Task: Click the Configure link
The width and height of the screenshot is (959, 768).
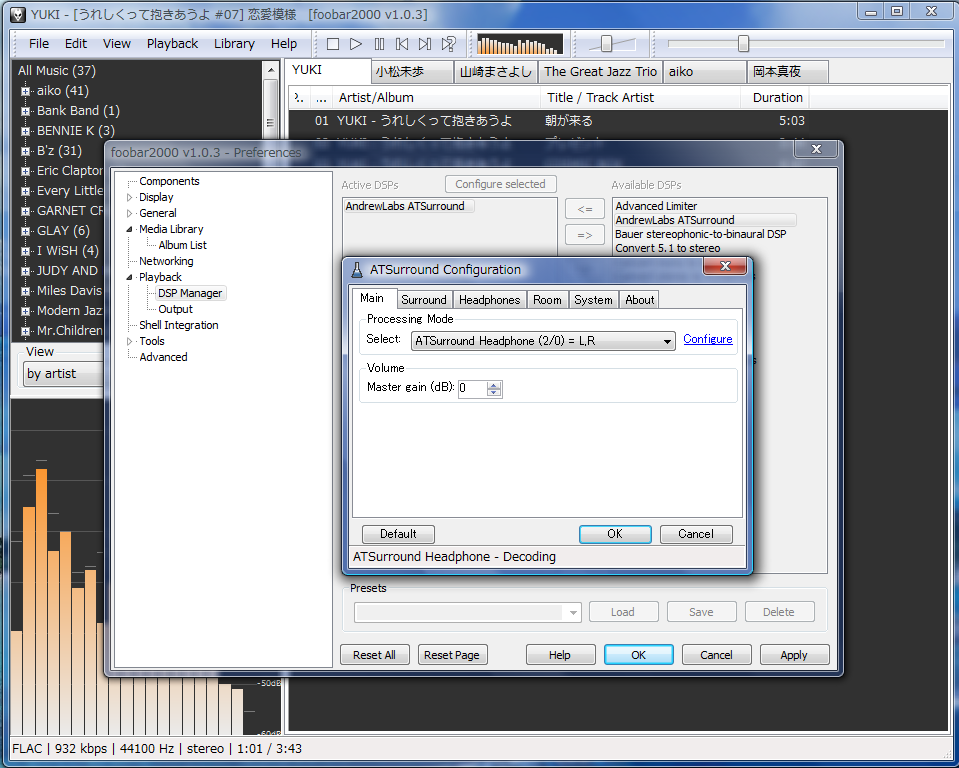Action: 708,339
